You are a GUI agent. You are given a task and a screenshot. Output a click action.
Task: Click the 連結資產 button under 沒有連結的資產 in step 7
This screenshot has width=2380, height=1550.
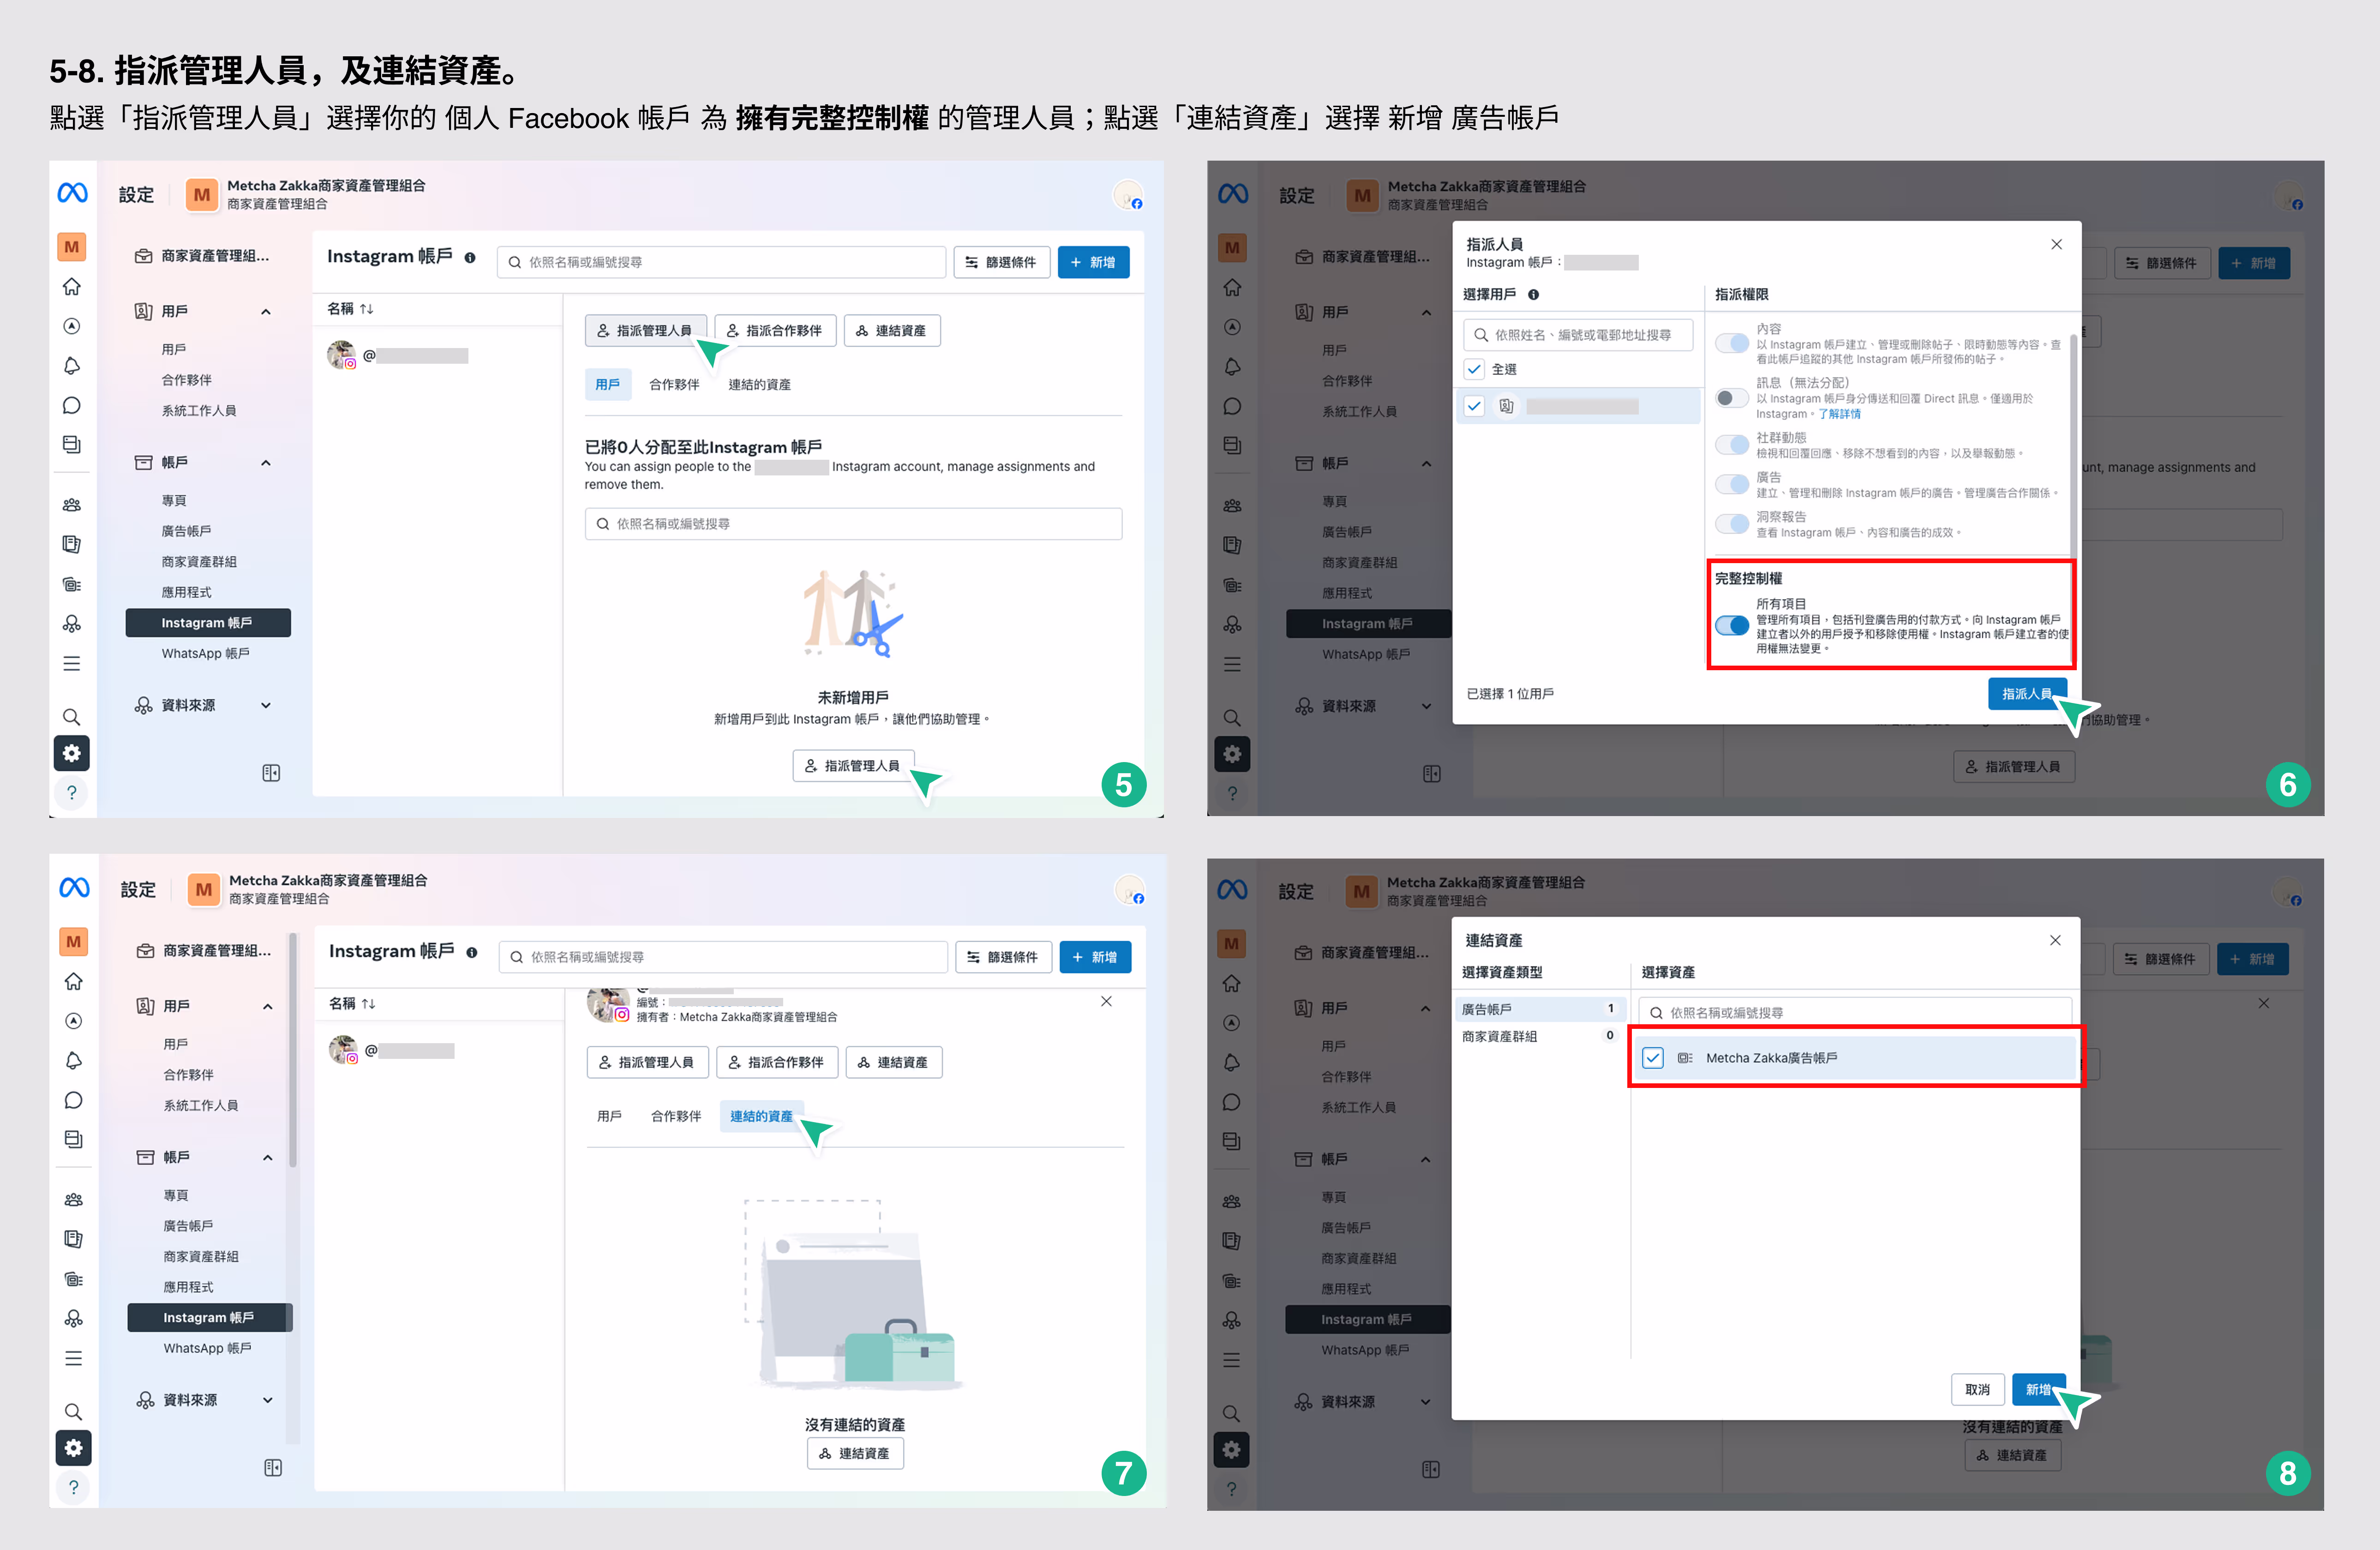855,1454
